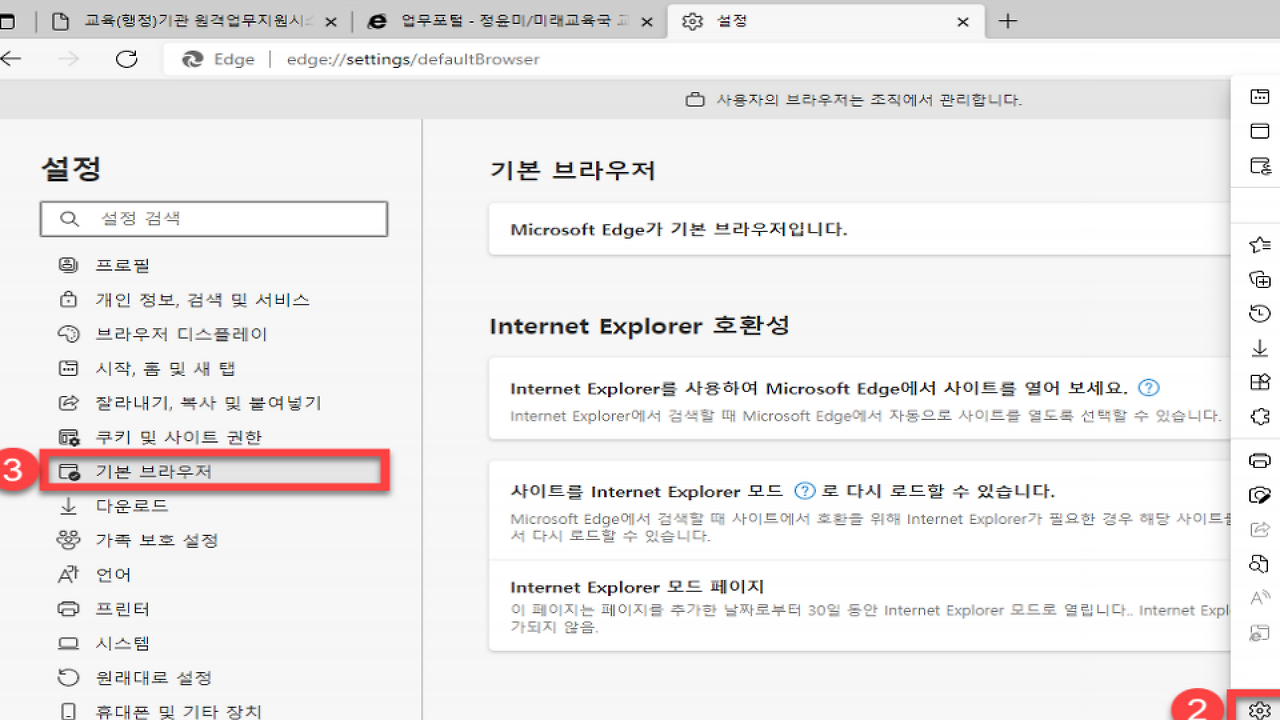Focus the 설정 검색 search box
1280x720 pixels.
(214, 218)
